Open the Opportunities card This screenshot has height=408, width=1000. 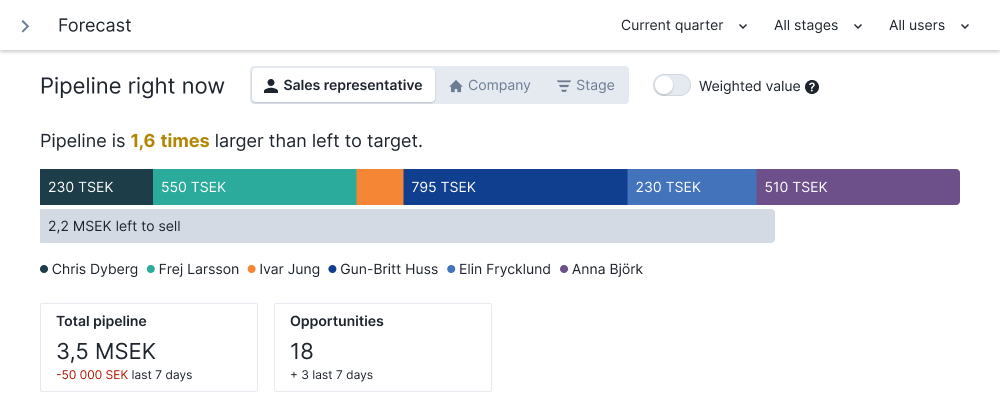[383, 347]
